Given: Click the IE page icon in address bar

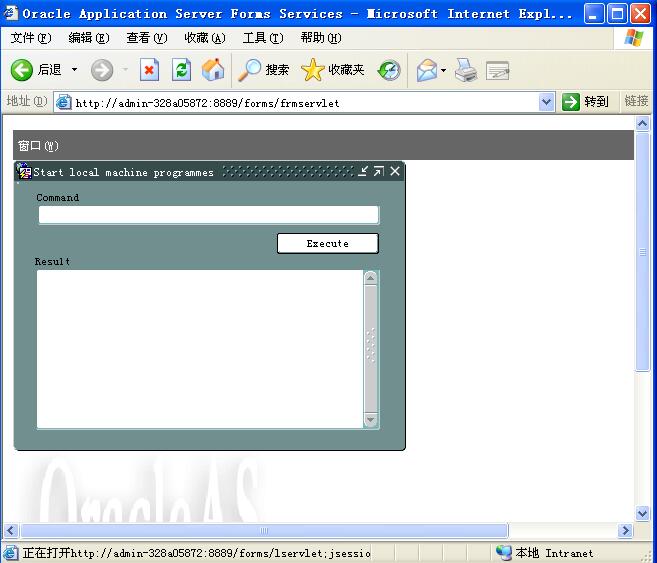Looking at the screenshot, I should click(x=64, y=102).
